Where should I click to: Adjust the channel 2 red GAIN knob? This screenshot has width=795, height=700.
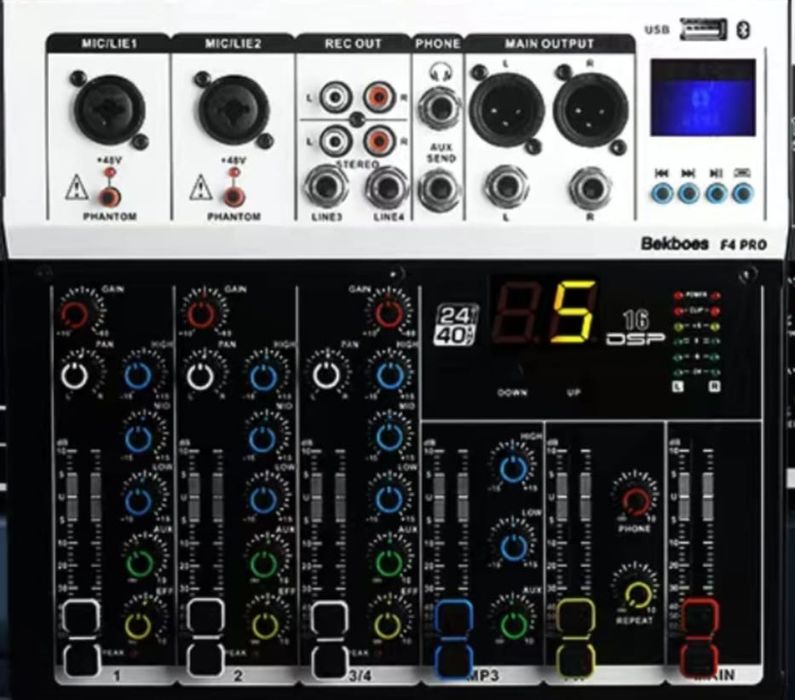[201, 314]
